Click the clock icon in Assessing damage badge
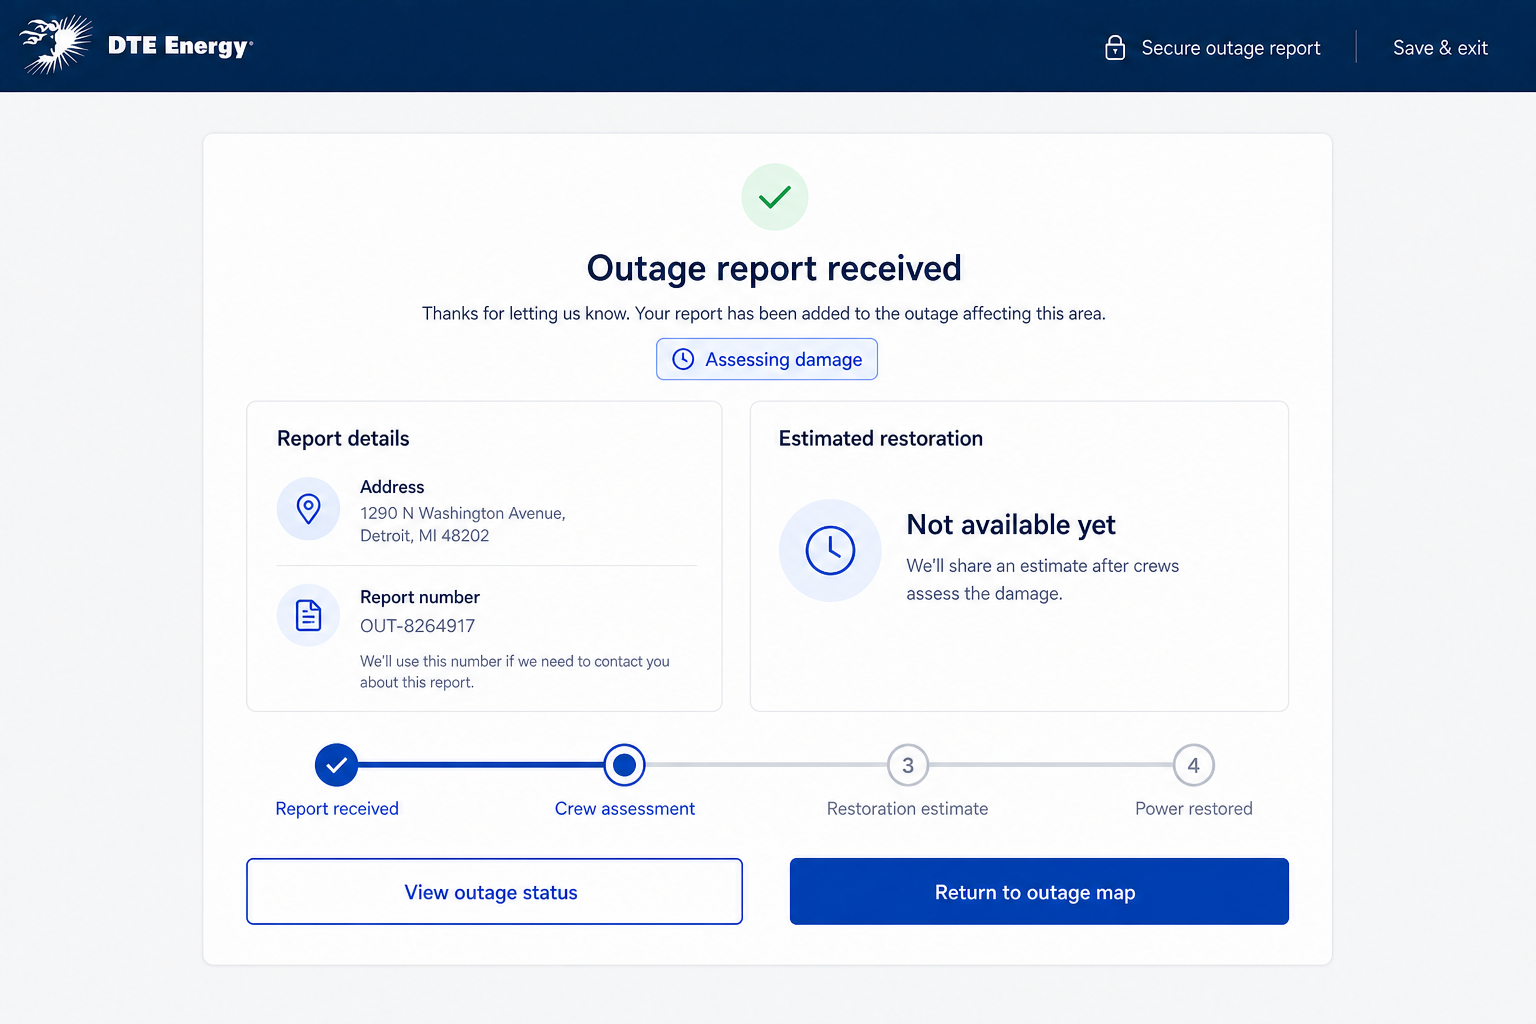 pos(683,359)
